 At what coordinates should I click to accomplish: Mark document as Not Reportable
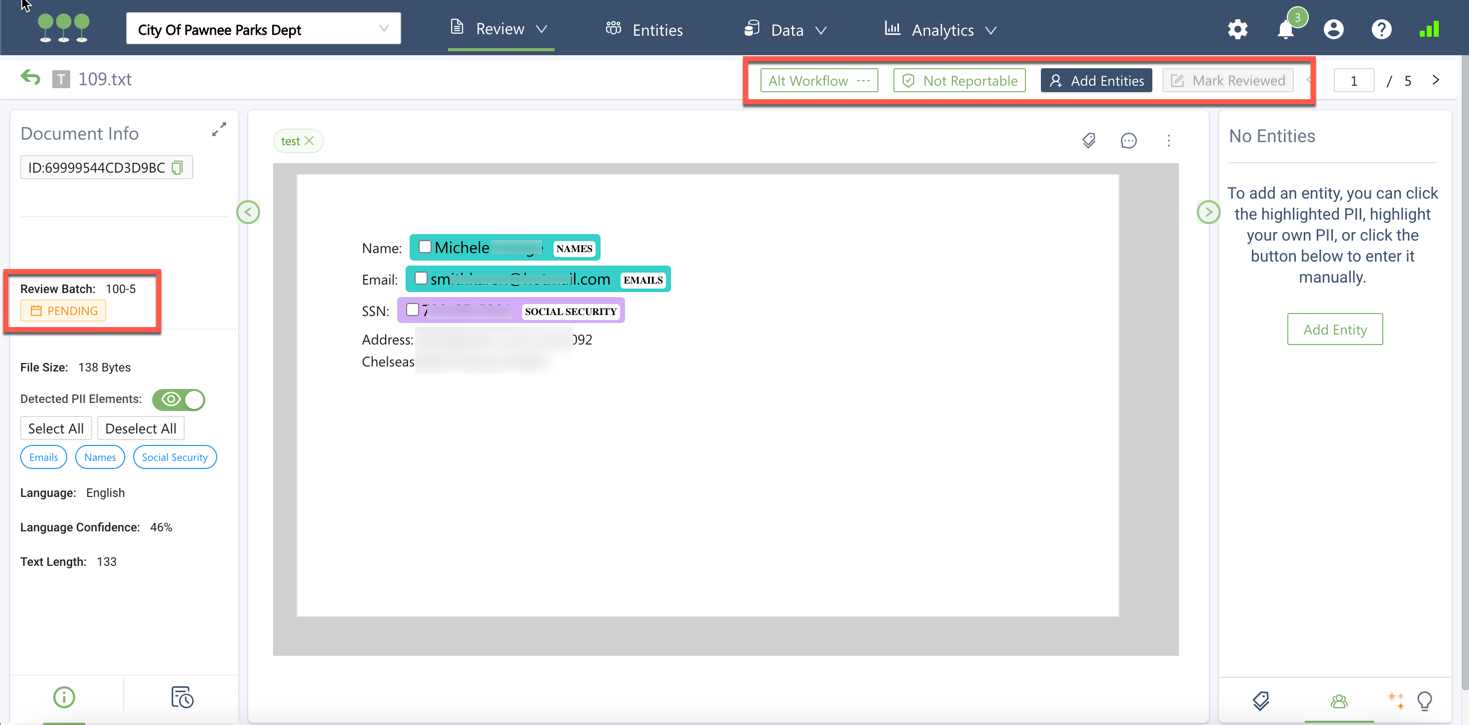click(x=959, y=81)
